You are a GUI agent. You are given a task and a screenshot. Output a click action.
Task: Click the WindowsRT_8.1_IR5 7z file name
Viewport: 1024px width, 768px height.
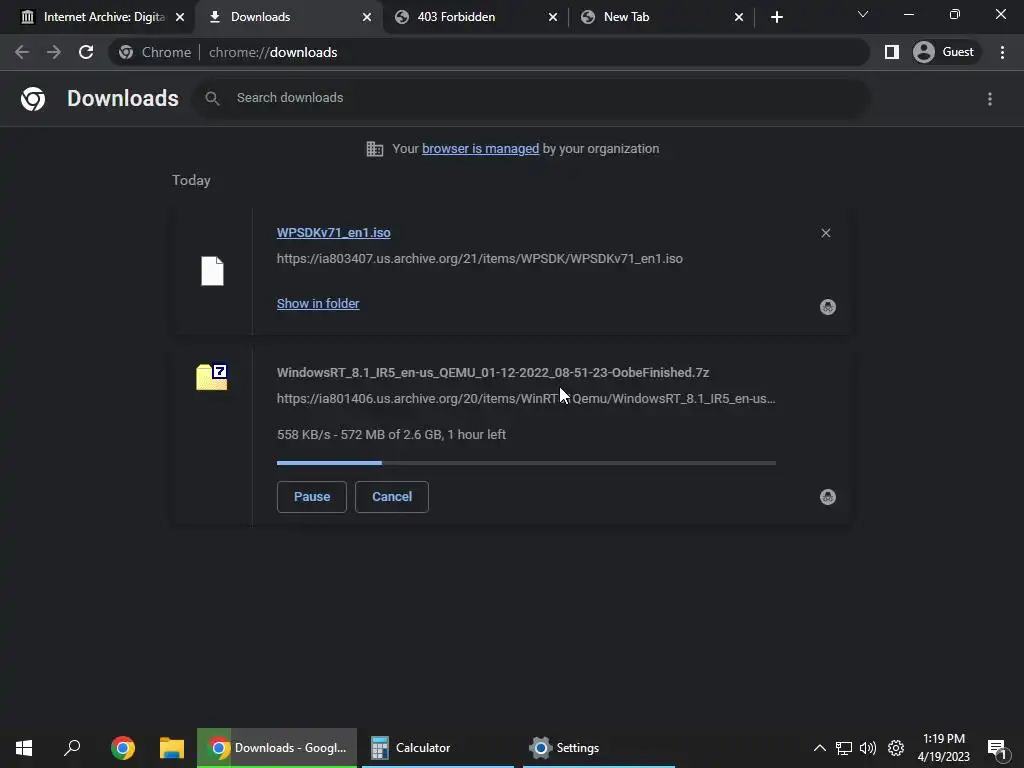tap(493, 373)
